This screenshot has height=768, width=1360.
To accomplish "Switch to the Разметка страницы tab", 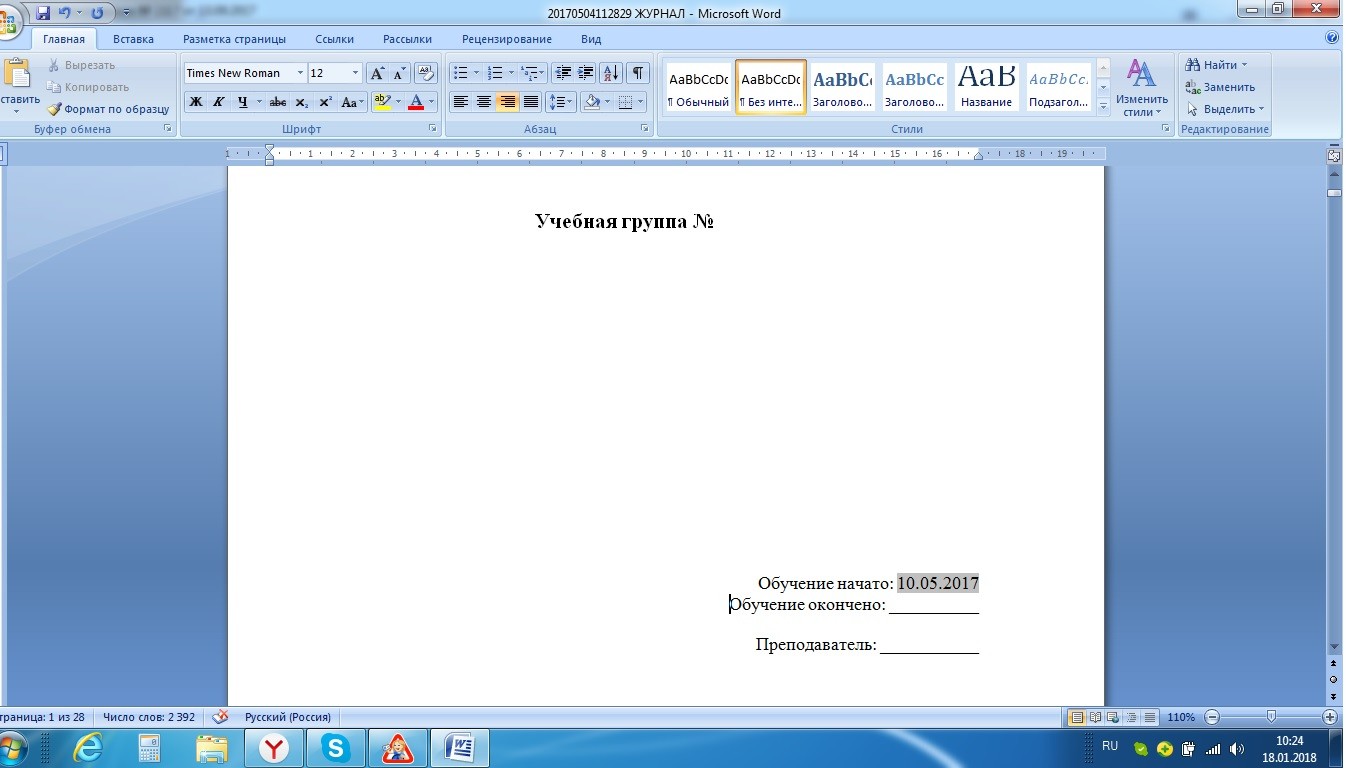I will coord(234,39).
